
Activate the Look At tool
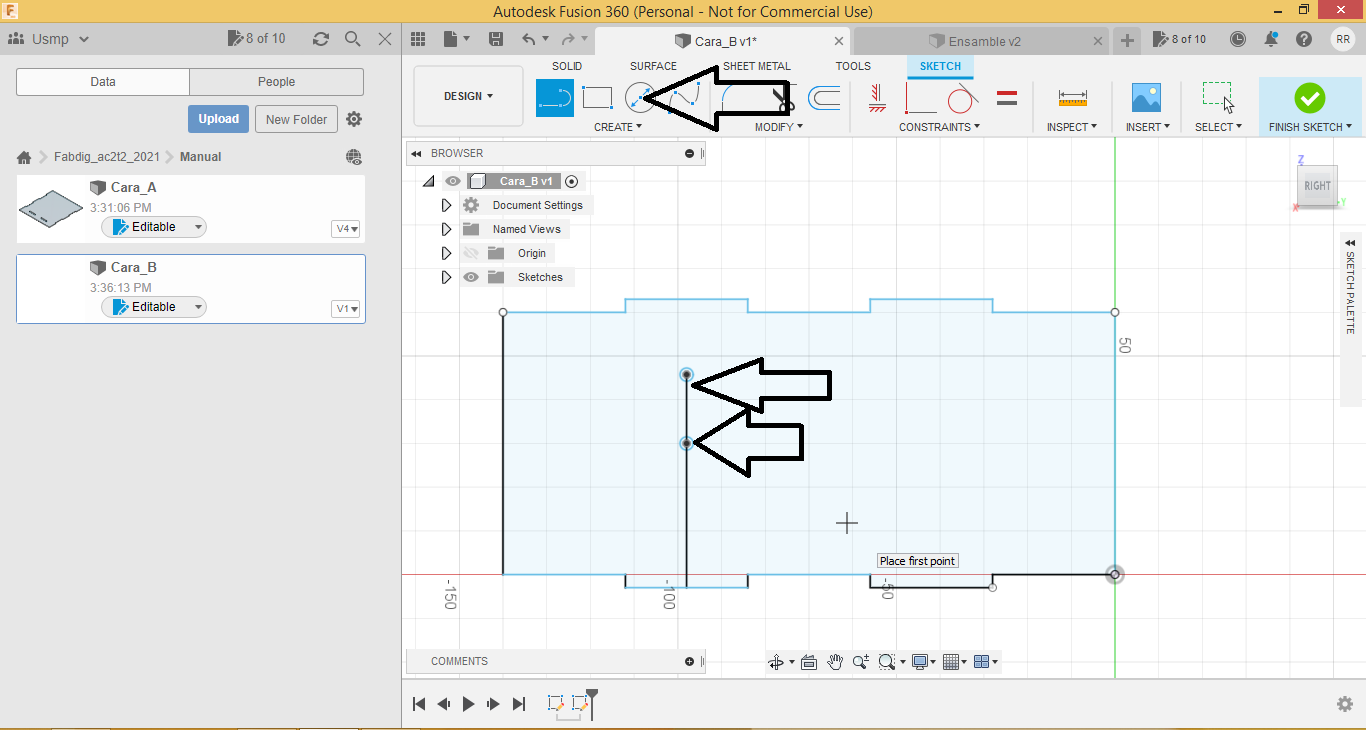[809, 662]
